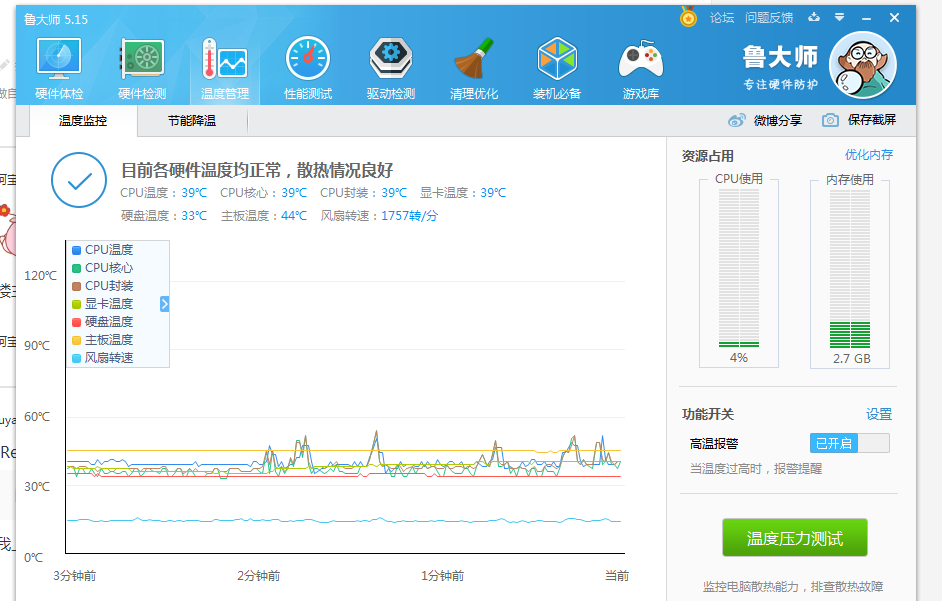Toggle 风扇转速 legend entry

[x=103, y=358]
